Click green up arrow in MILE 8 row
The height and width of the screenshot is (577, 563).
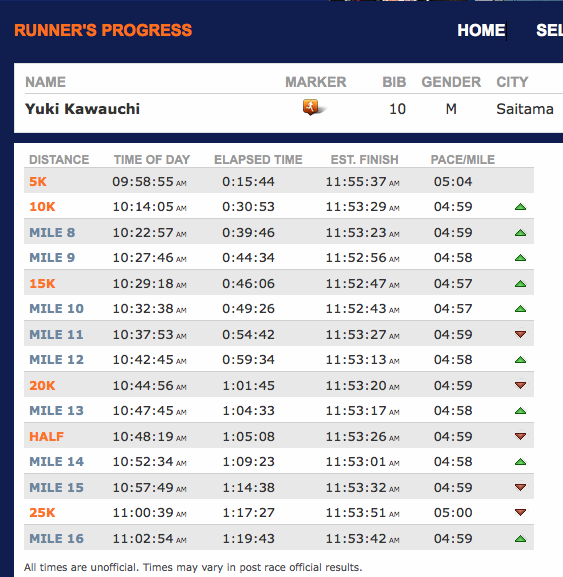[520, 233]
